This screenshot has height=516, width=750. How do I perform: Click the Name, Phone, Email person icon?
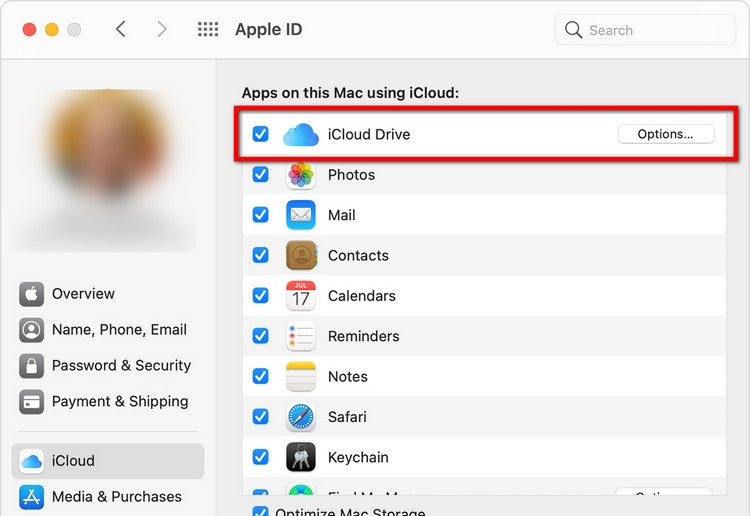click(x=32, y=329)
